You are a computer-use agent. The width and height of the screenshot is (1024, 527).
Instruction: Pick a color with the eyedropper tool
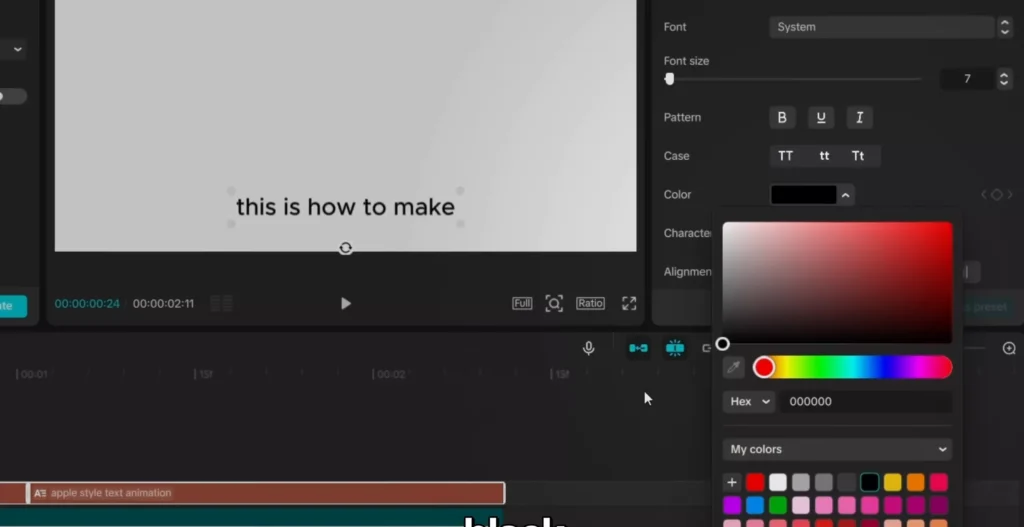click(x=733, y=368)
